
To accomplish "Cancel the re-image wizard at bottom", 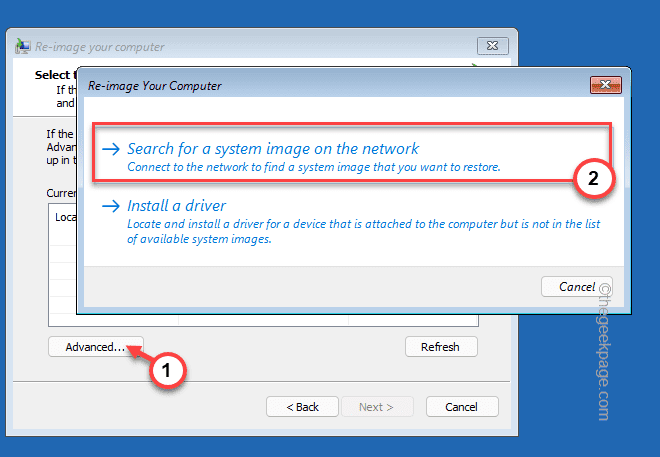I will tap(462, 407).
